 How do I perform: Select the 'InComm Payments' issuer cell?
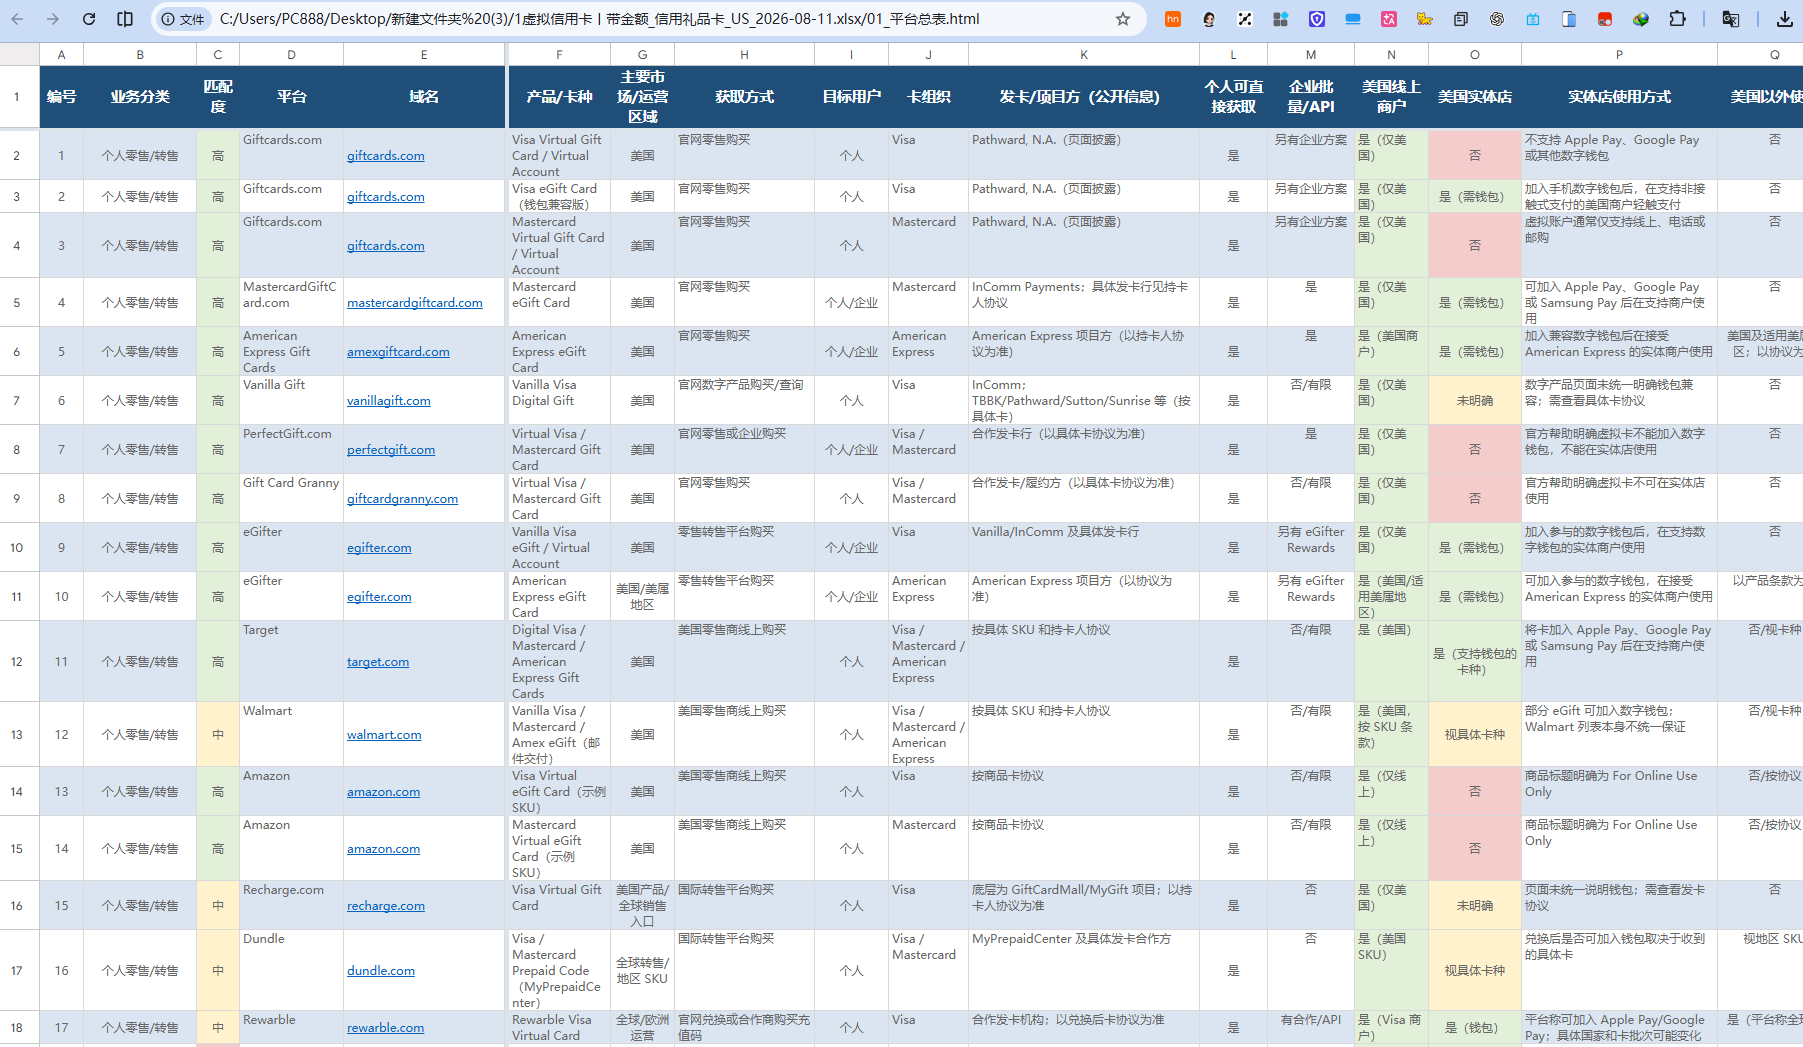tap(1084, 303)
